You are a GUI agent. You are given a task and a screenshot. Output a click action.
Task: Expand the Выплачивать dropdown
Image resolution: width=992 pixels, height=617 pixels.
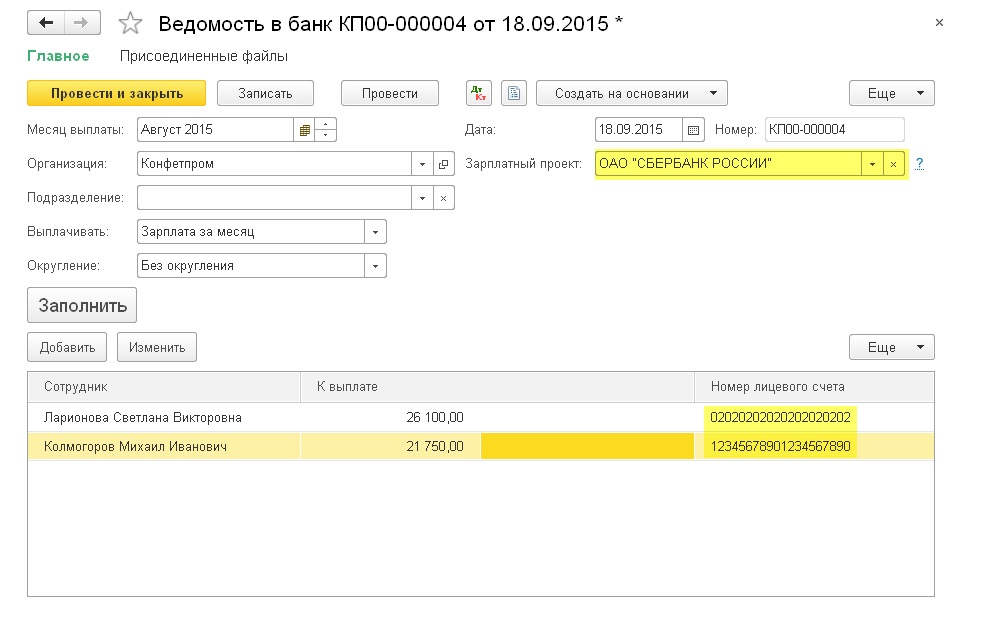pos(375,232)
